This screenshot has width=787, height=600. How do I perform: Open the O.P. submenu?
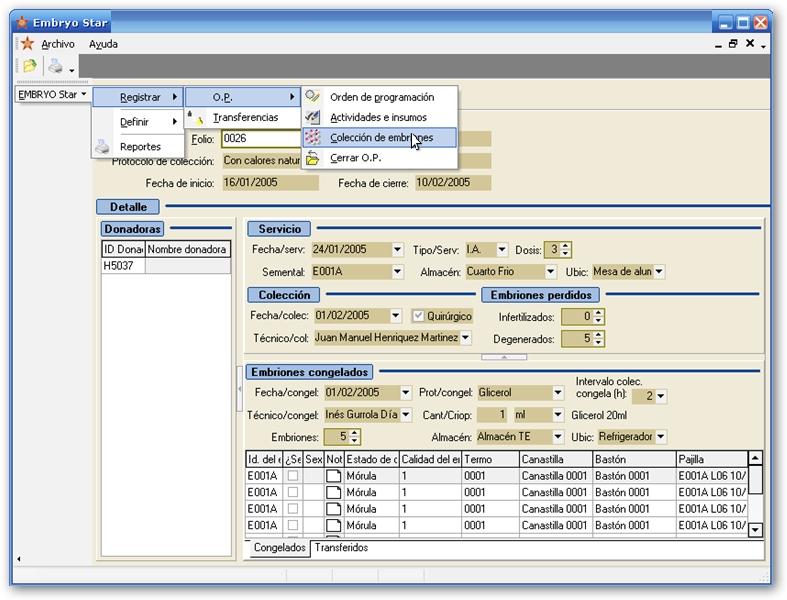[x=242, y=97]
